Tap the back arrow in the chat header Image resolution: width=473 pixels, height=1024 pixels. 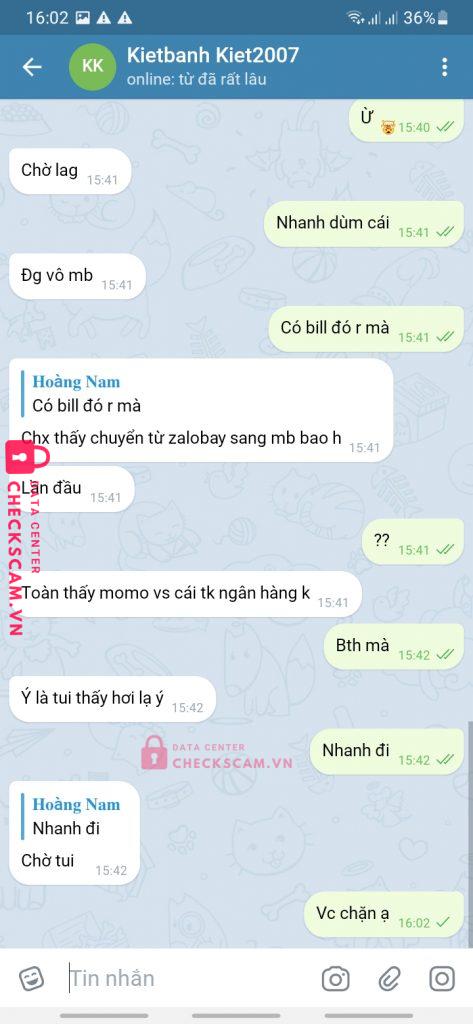tap(32, 67)
